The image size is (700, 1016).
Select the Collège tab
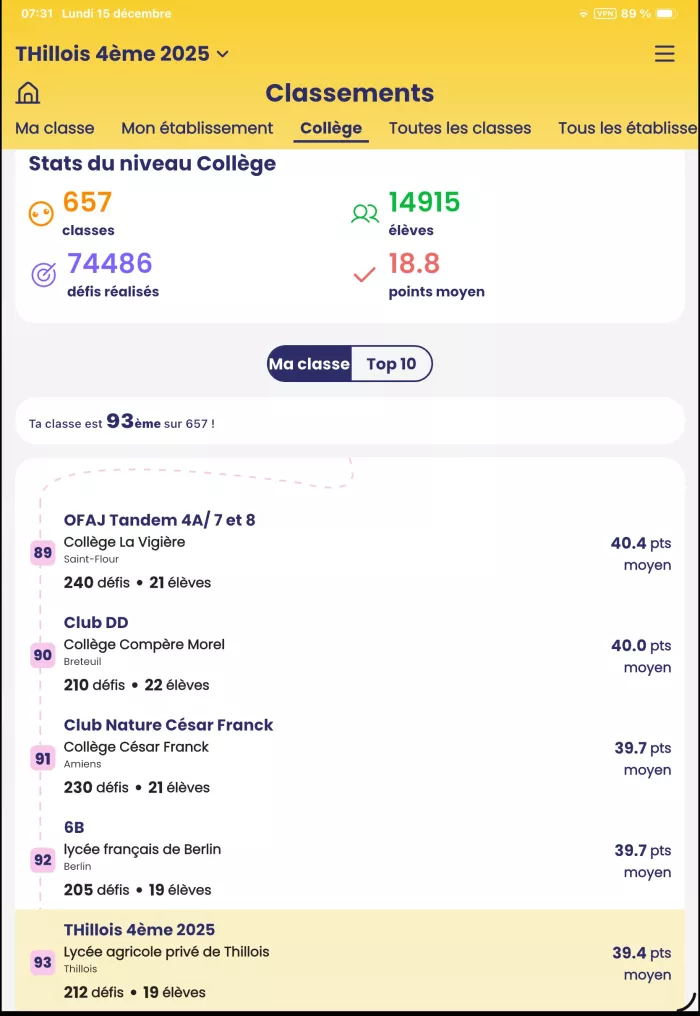pyautogui.click(x=331, y=128)
